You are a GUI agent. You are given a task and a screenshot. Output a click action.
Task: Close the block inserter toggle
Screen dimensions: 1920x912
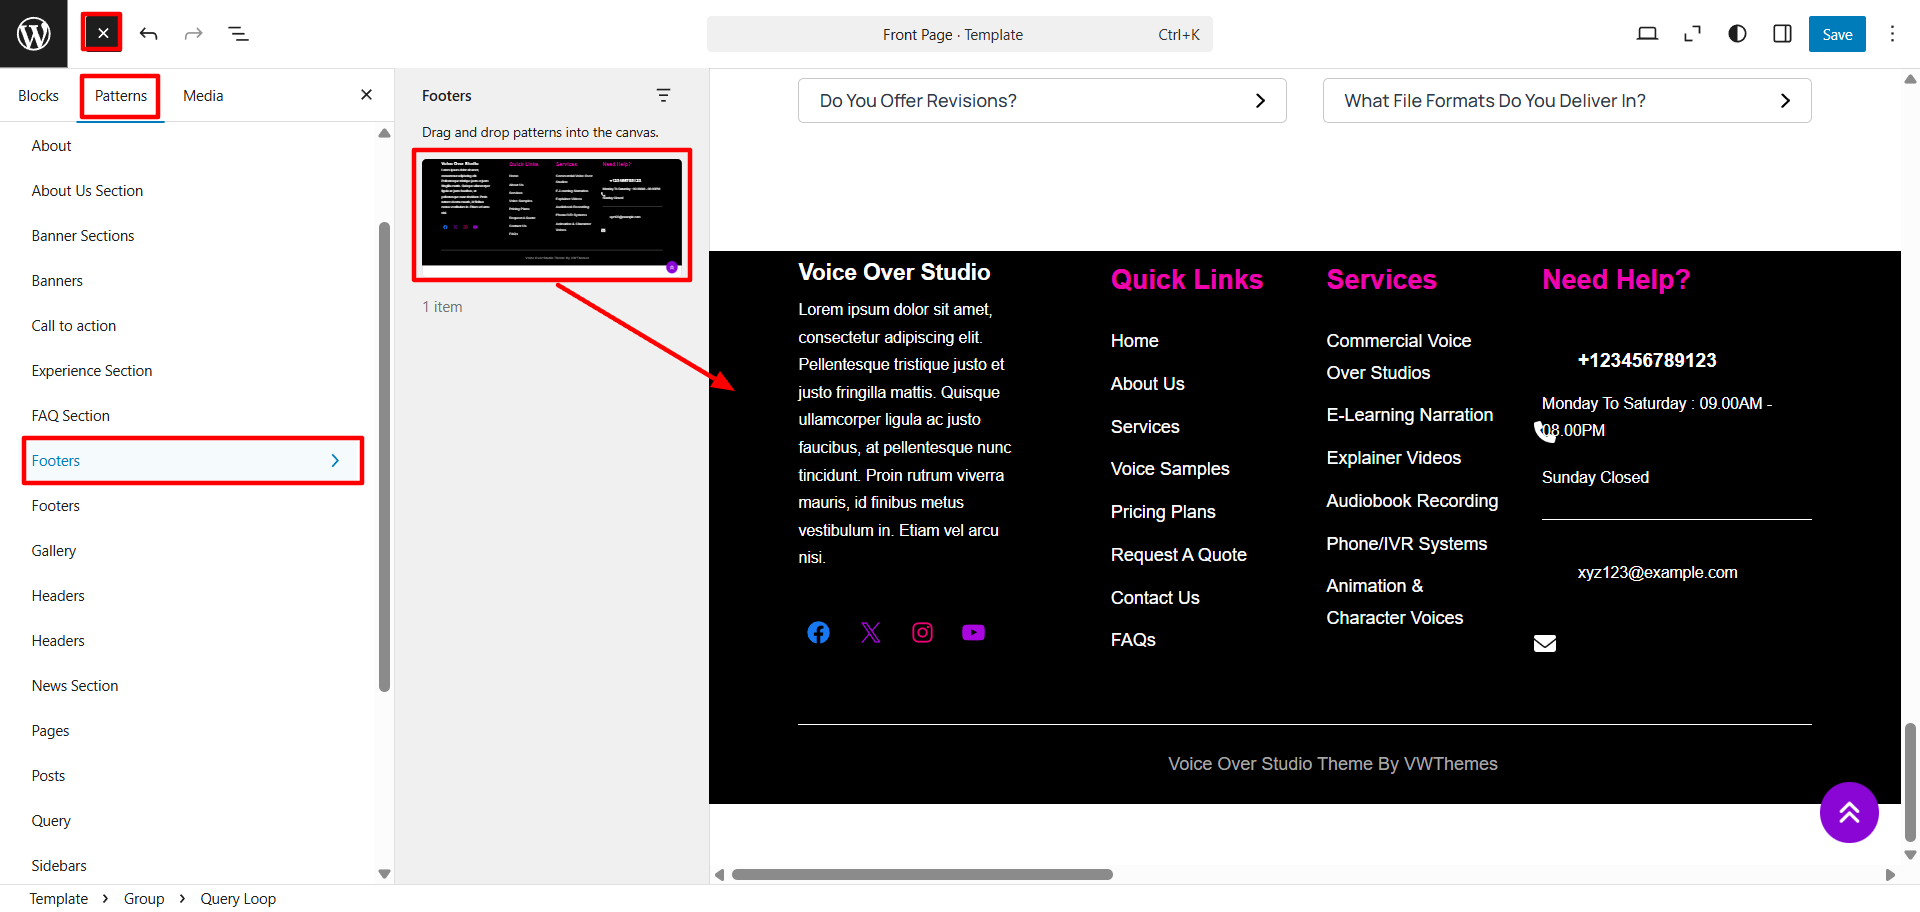click(102, 34)
